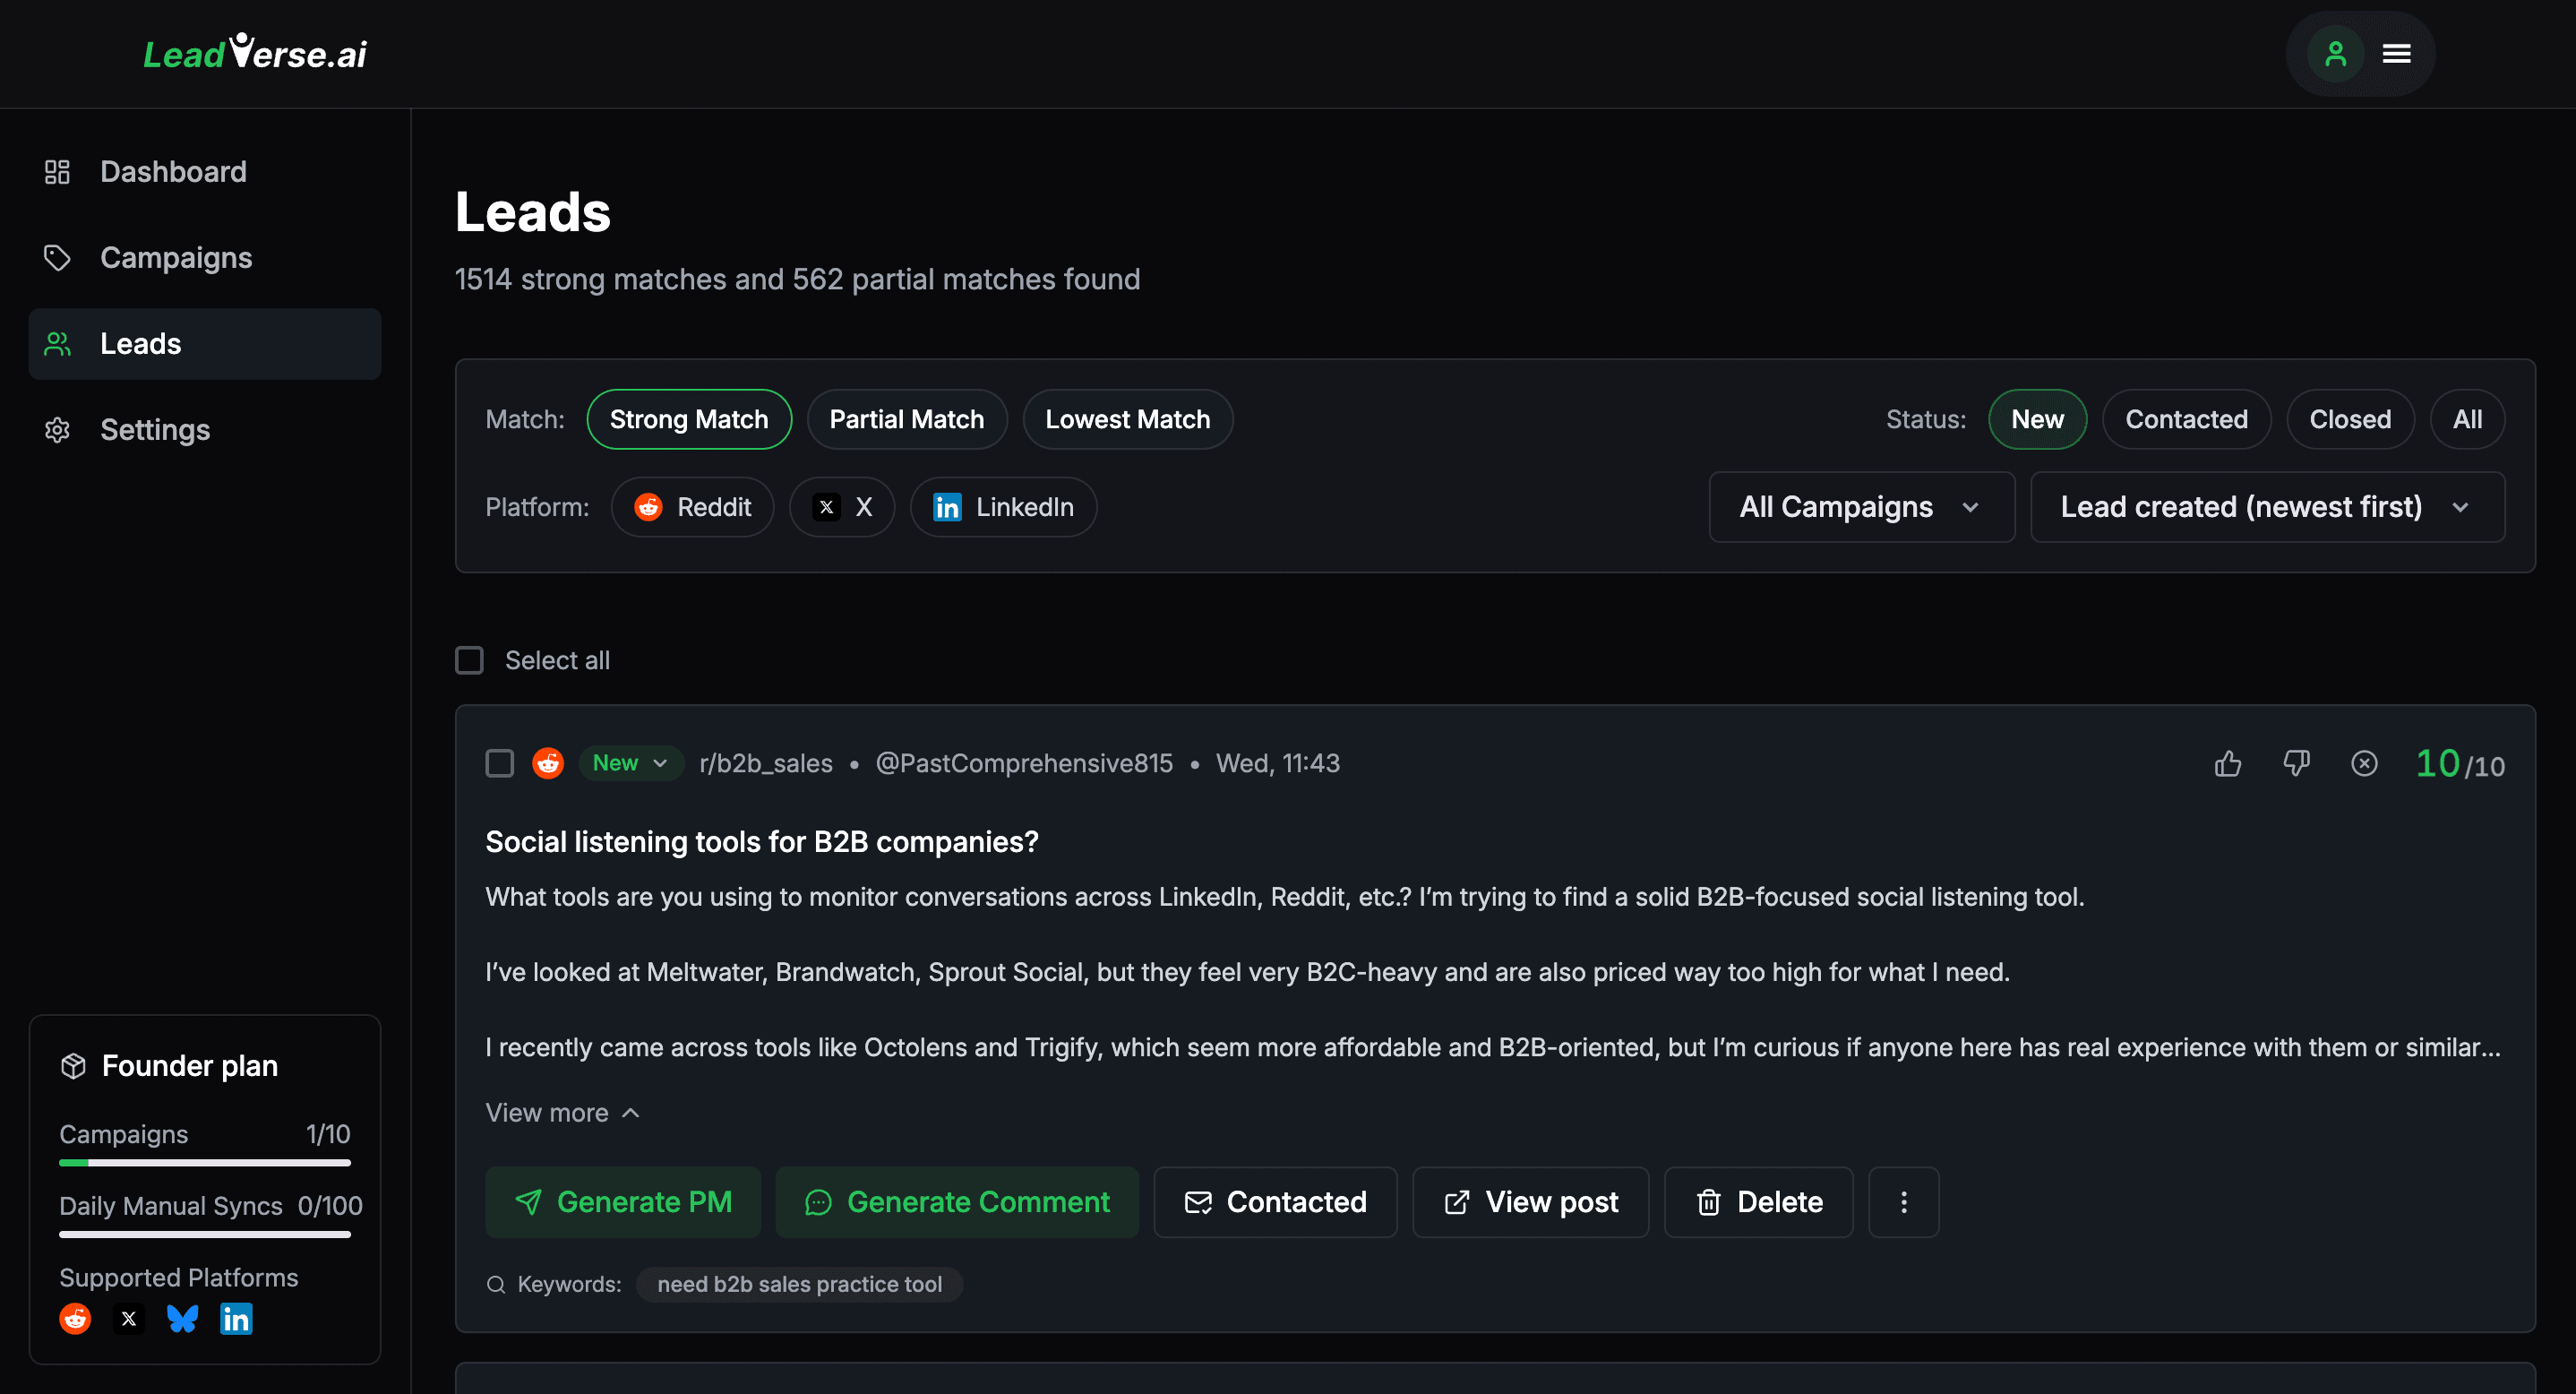The image size is (2576, 1394).
Task: Click the circled X dismiss icon
Action: (2364, 764)
